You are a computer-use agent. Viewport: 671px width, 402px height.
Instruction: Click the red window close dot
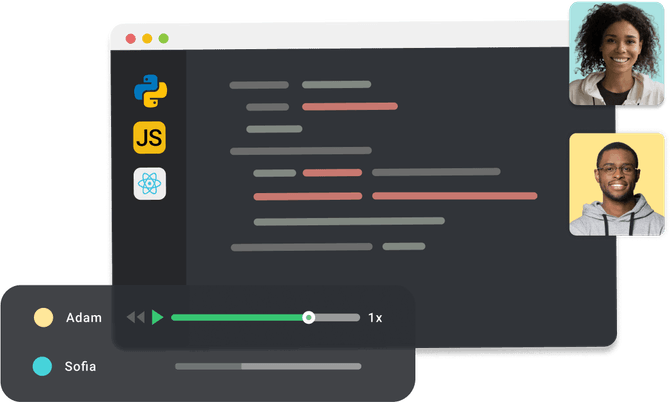click(x=130, y=39)
